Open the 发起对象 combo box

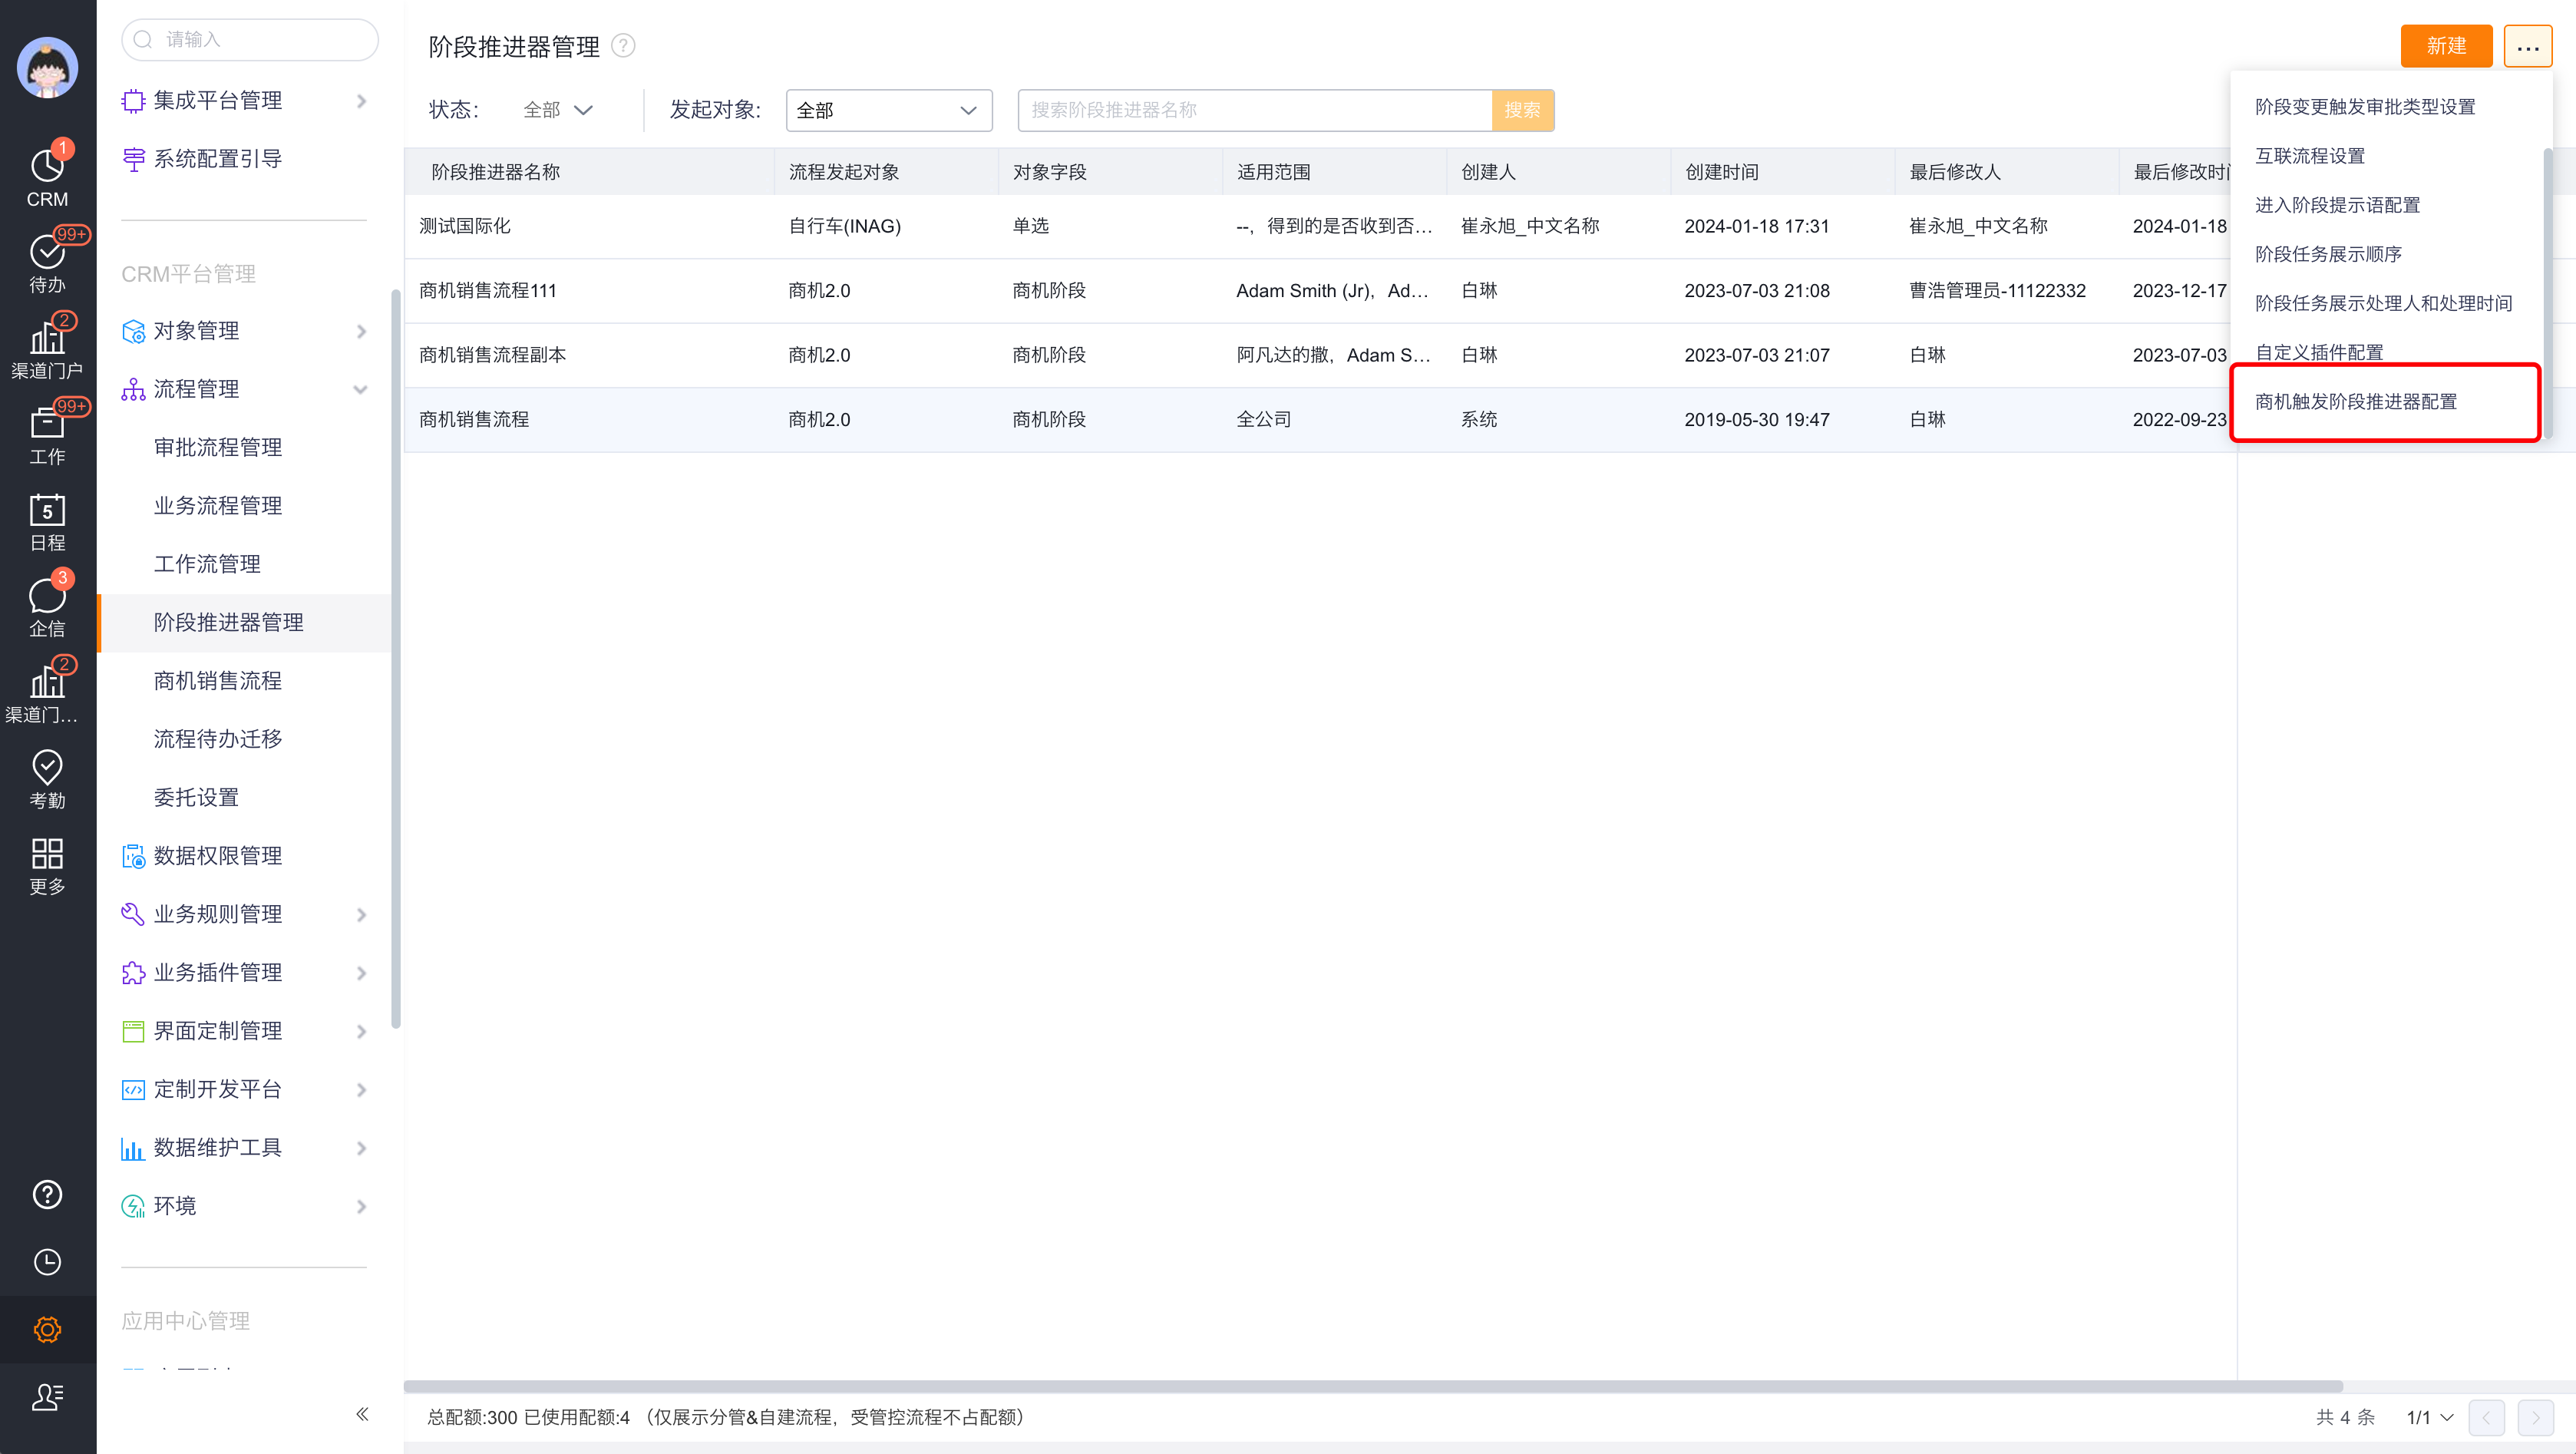[x=888, y=110]
